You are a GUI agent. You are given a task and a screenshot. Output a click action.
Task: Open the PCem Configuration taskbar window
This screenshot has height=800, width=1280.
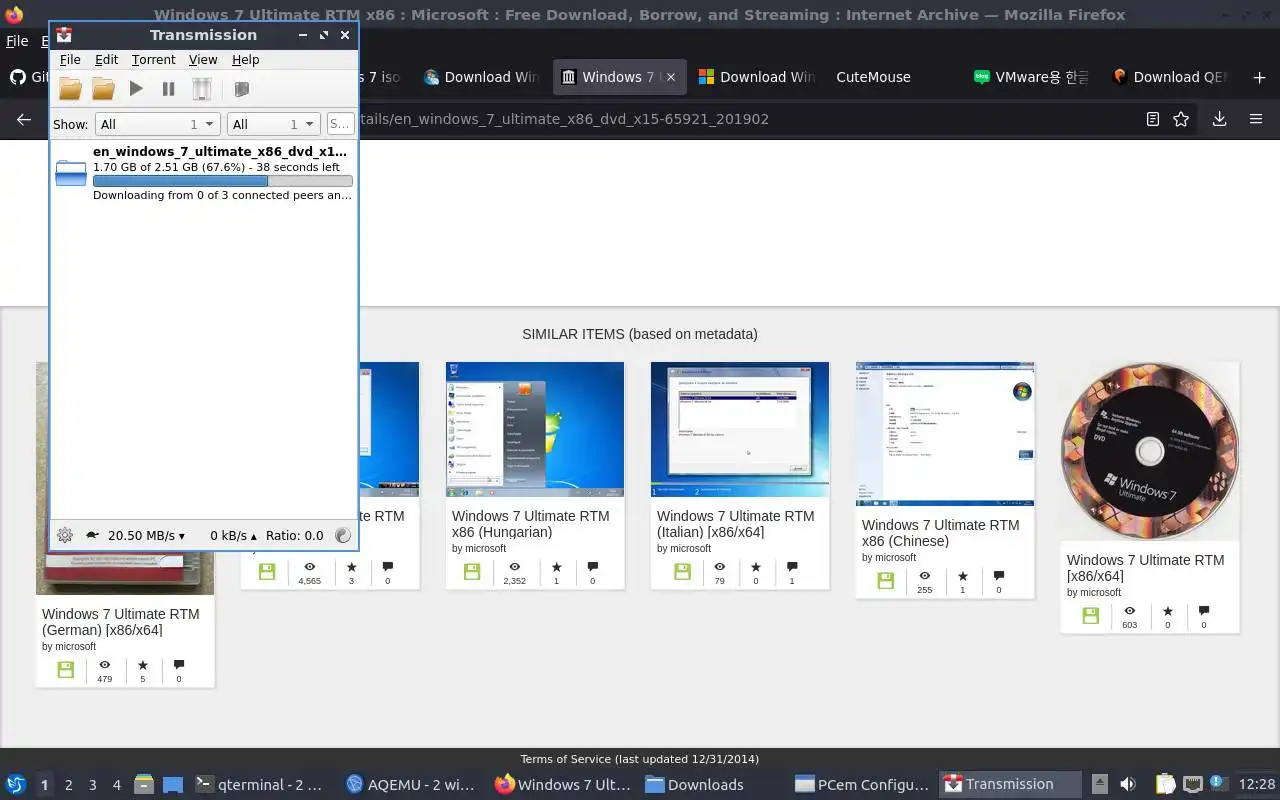tap(862, 784)
